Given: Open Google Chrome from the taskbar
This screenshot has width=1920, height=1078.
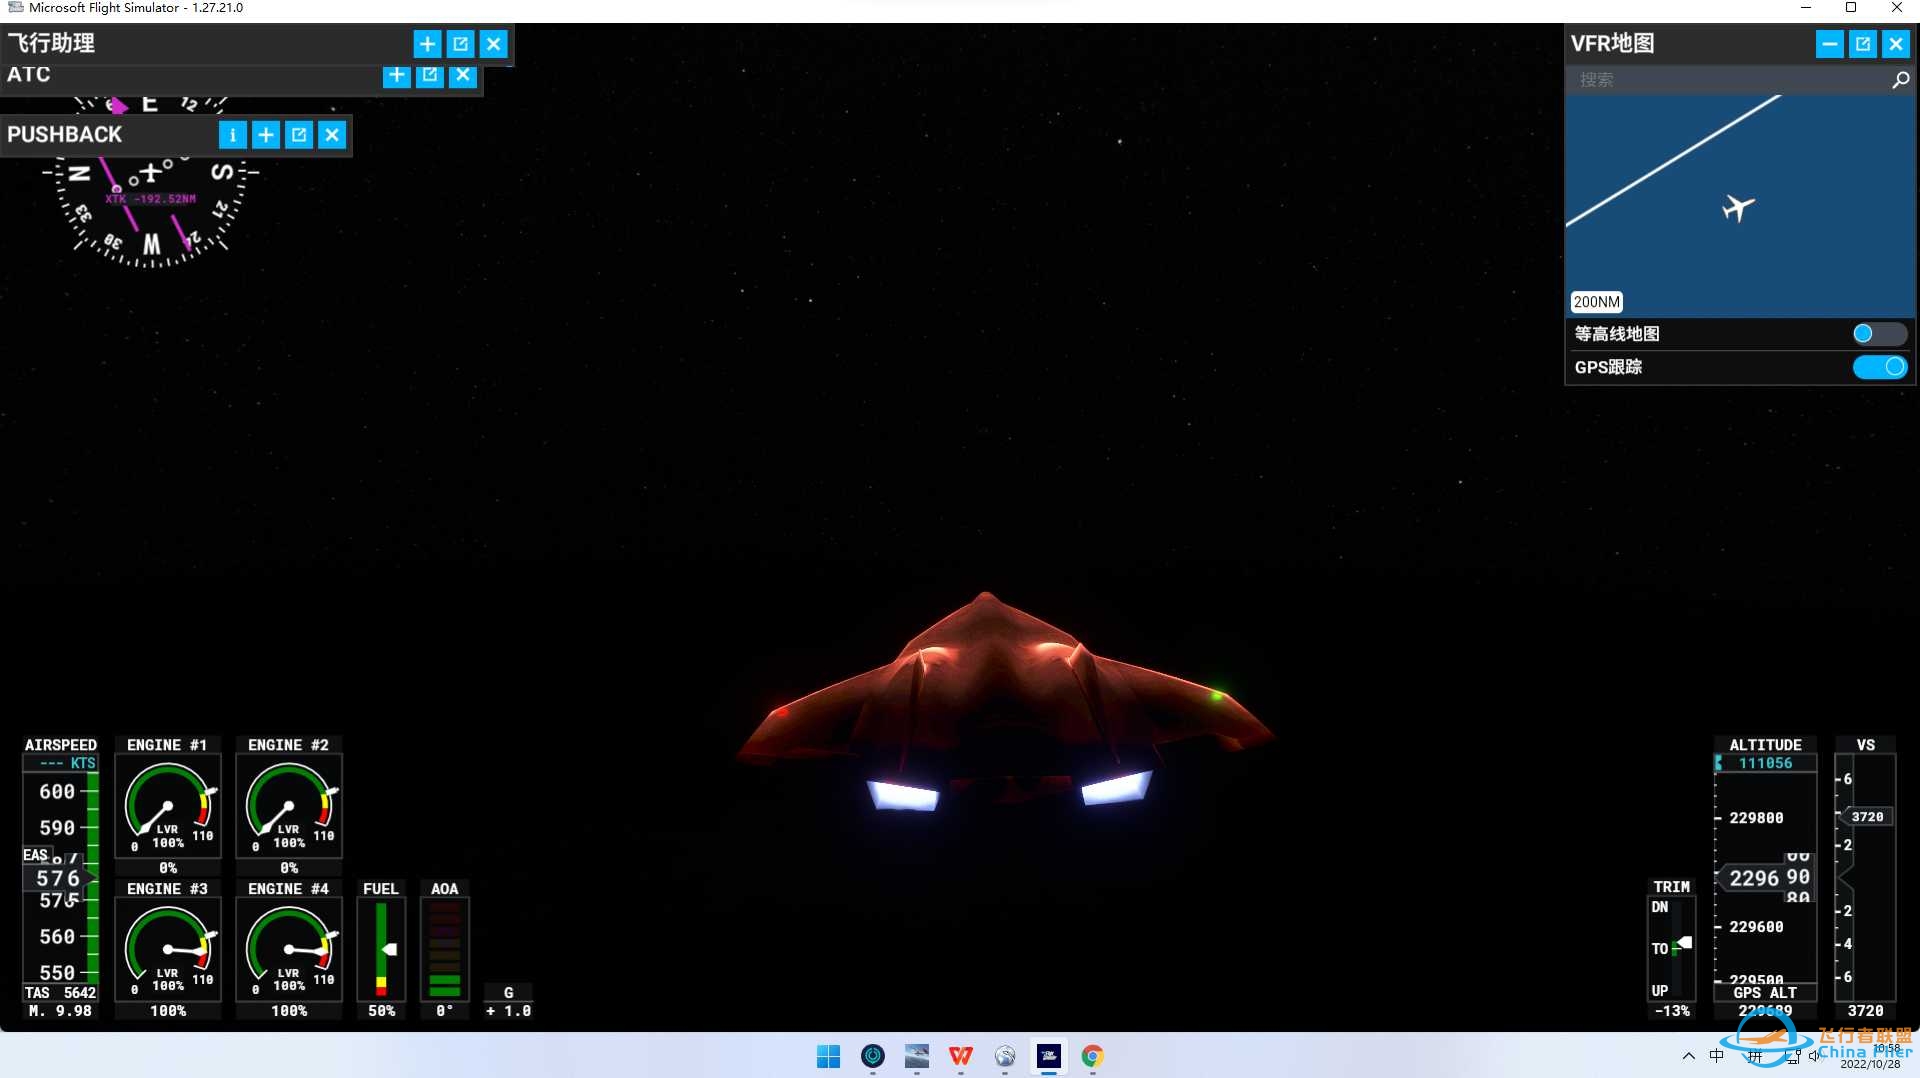Looking at the screenshot, I should click(x=1093, y=1056).
